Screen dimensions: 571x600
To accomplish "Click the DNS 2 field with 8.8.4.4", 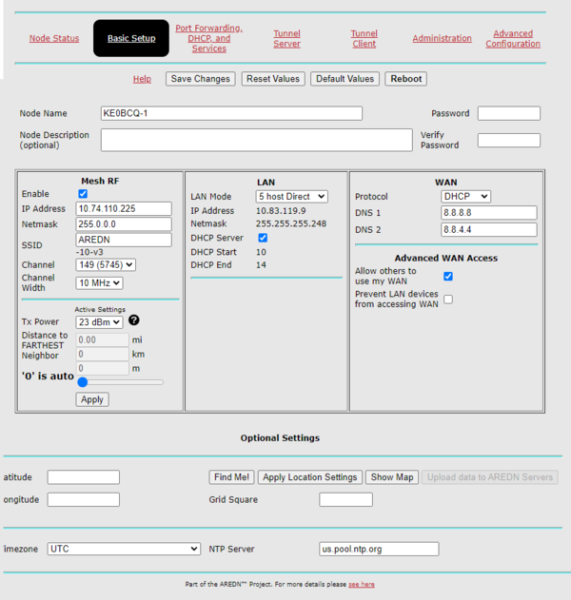I will tap(489, 230).
